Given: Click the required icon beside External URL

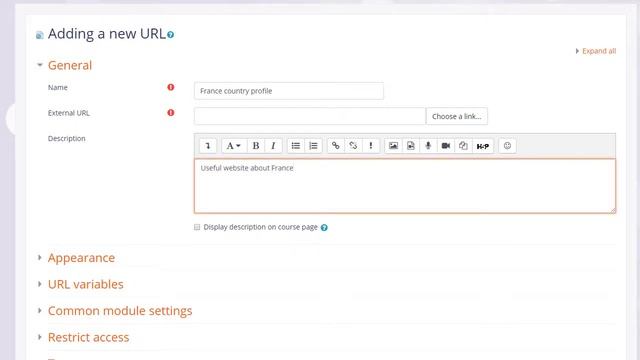Looking at the screenshot, I should tap(171, 112).
